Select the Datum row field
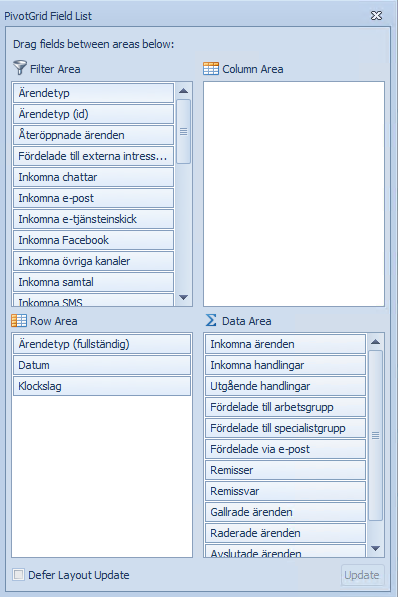 coord(102,365)
